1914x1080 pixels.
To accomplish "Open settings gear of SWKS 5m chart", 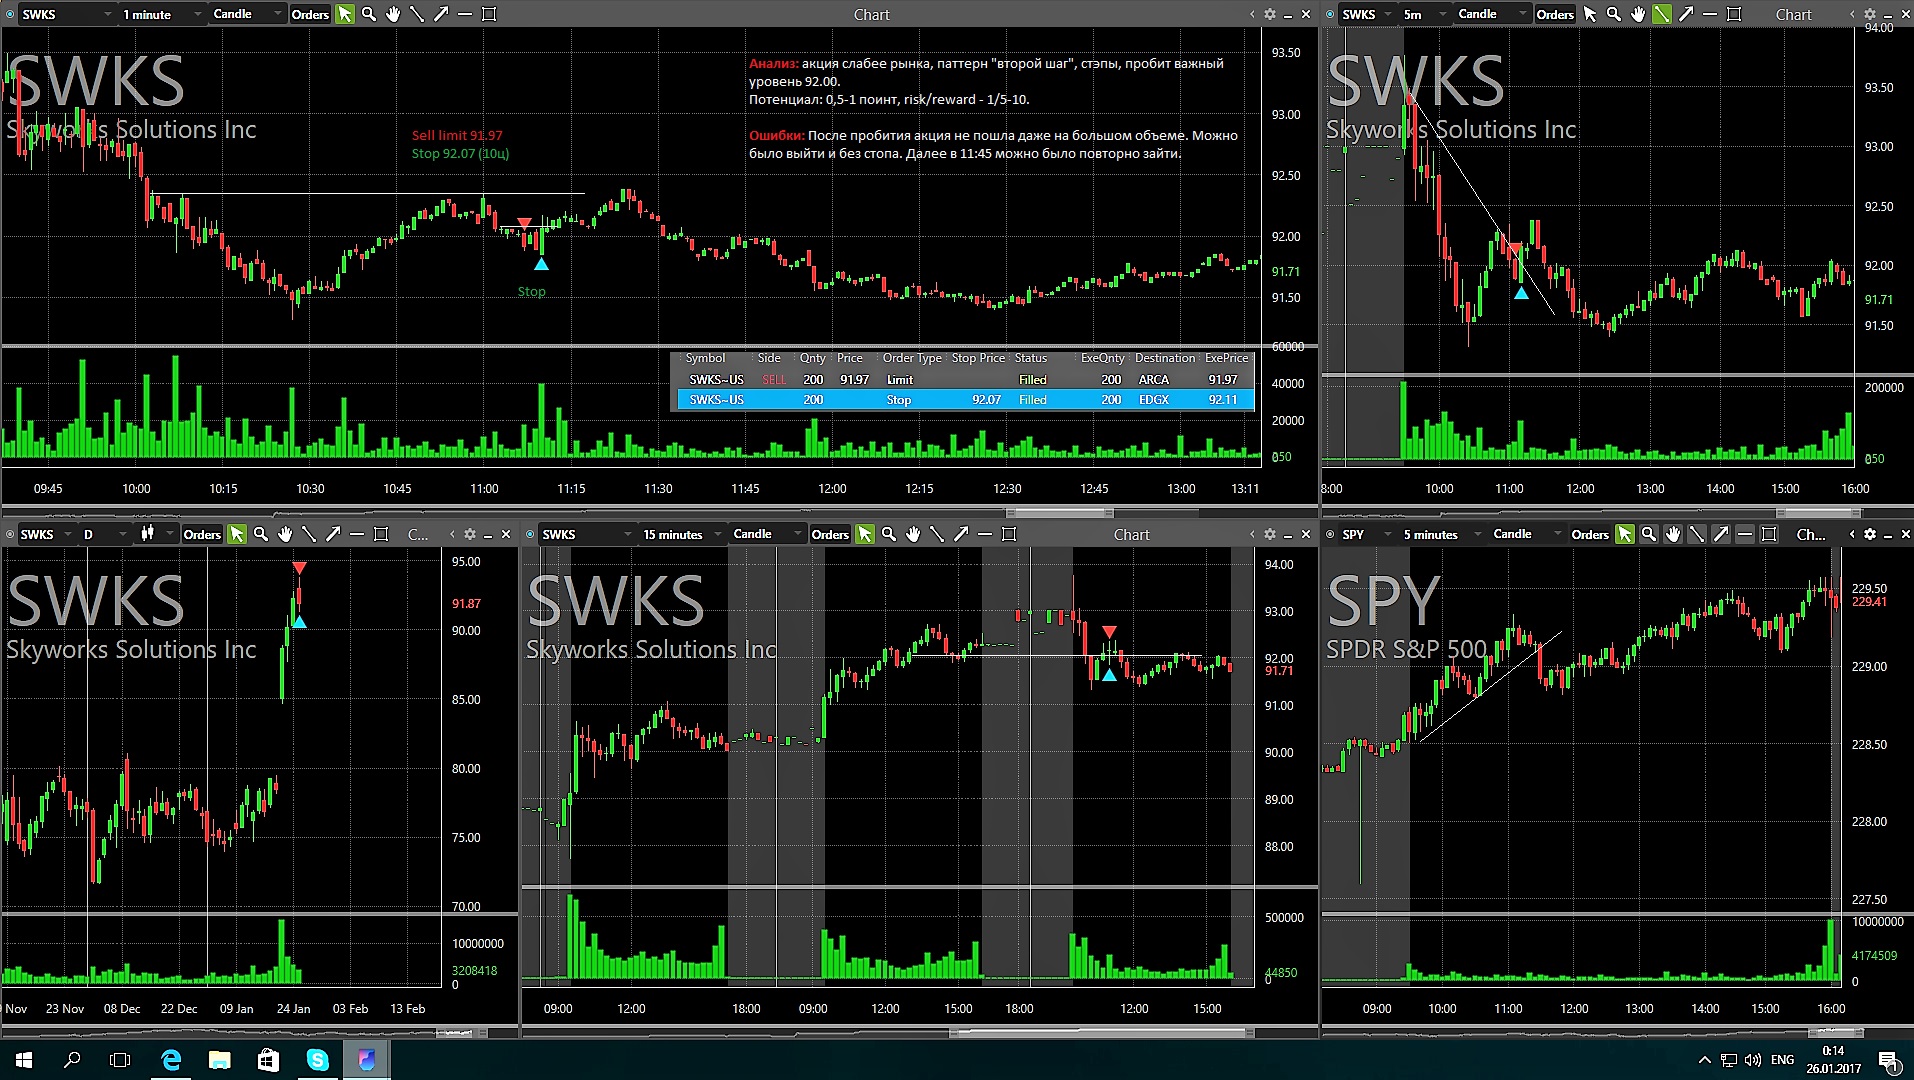I will click(x=1870, y=14).
